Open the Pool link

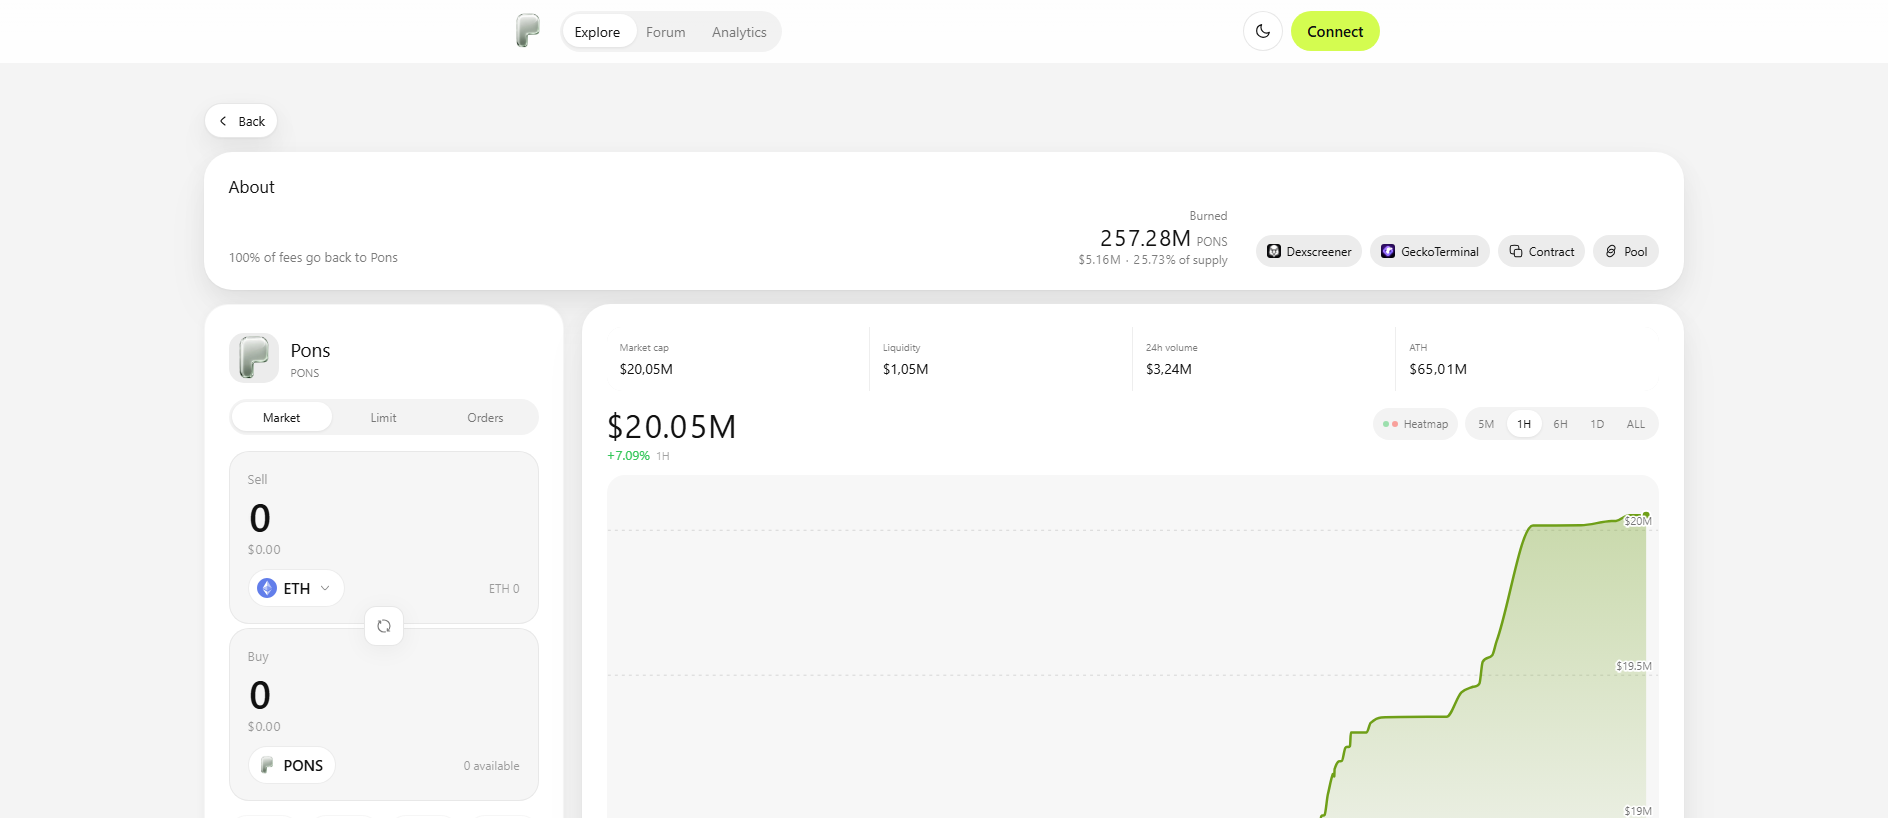click(x=1626, y=251)
